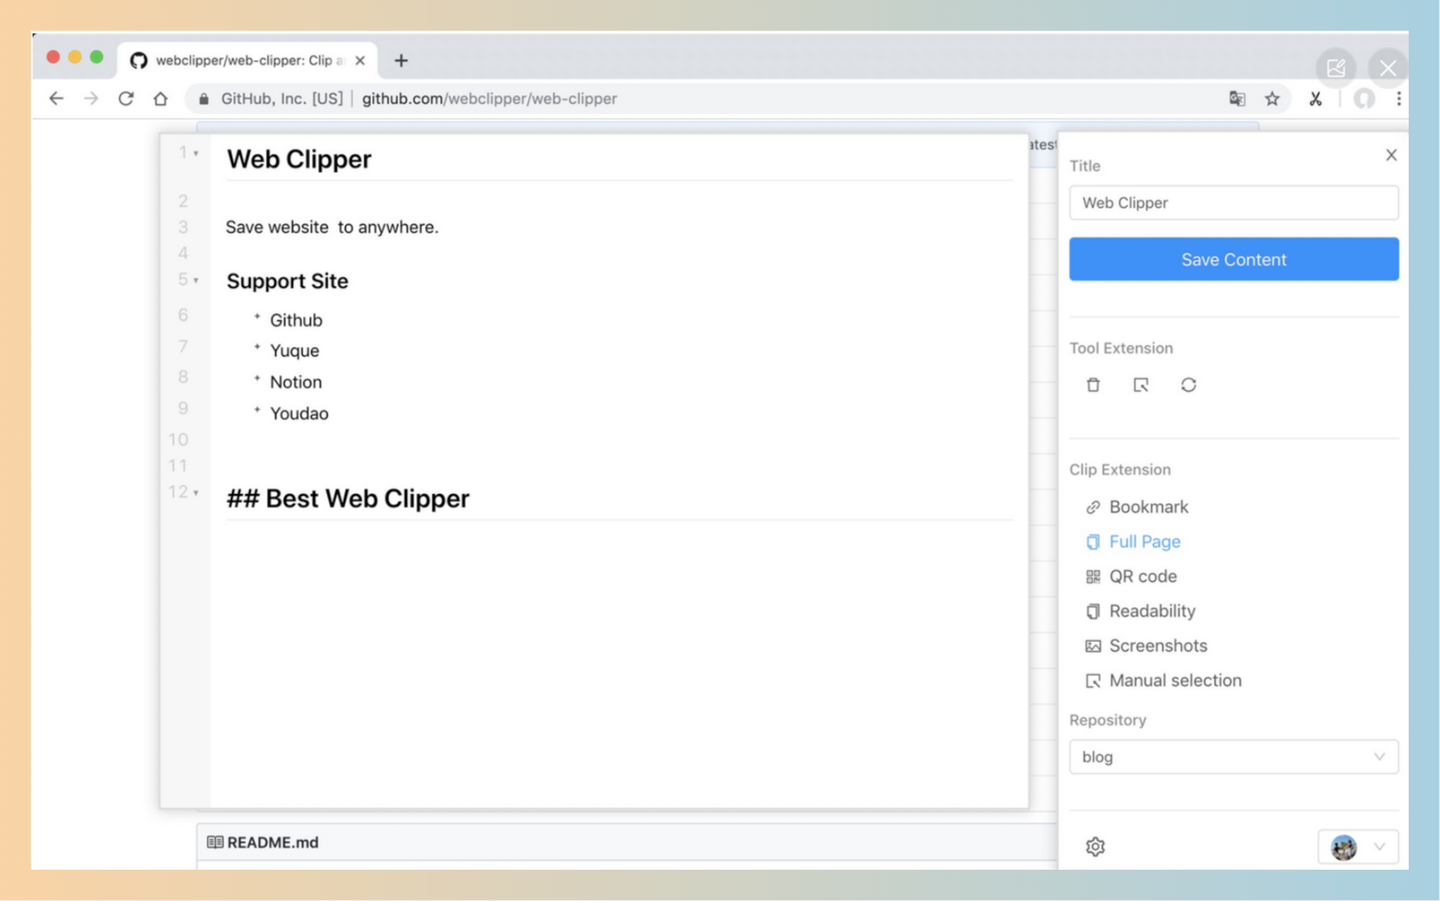Click the refresh icon under Tool Extension
Screen dimensions: 1440x901
[x=1188, y=385]
